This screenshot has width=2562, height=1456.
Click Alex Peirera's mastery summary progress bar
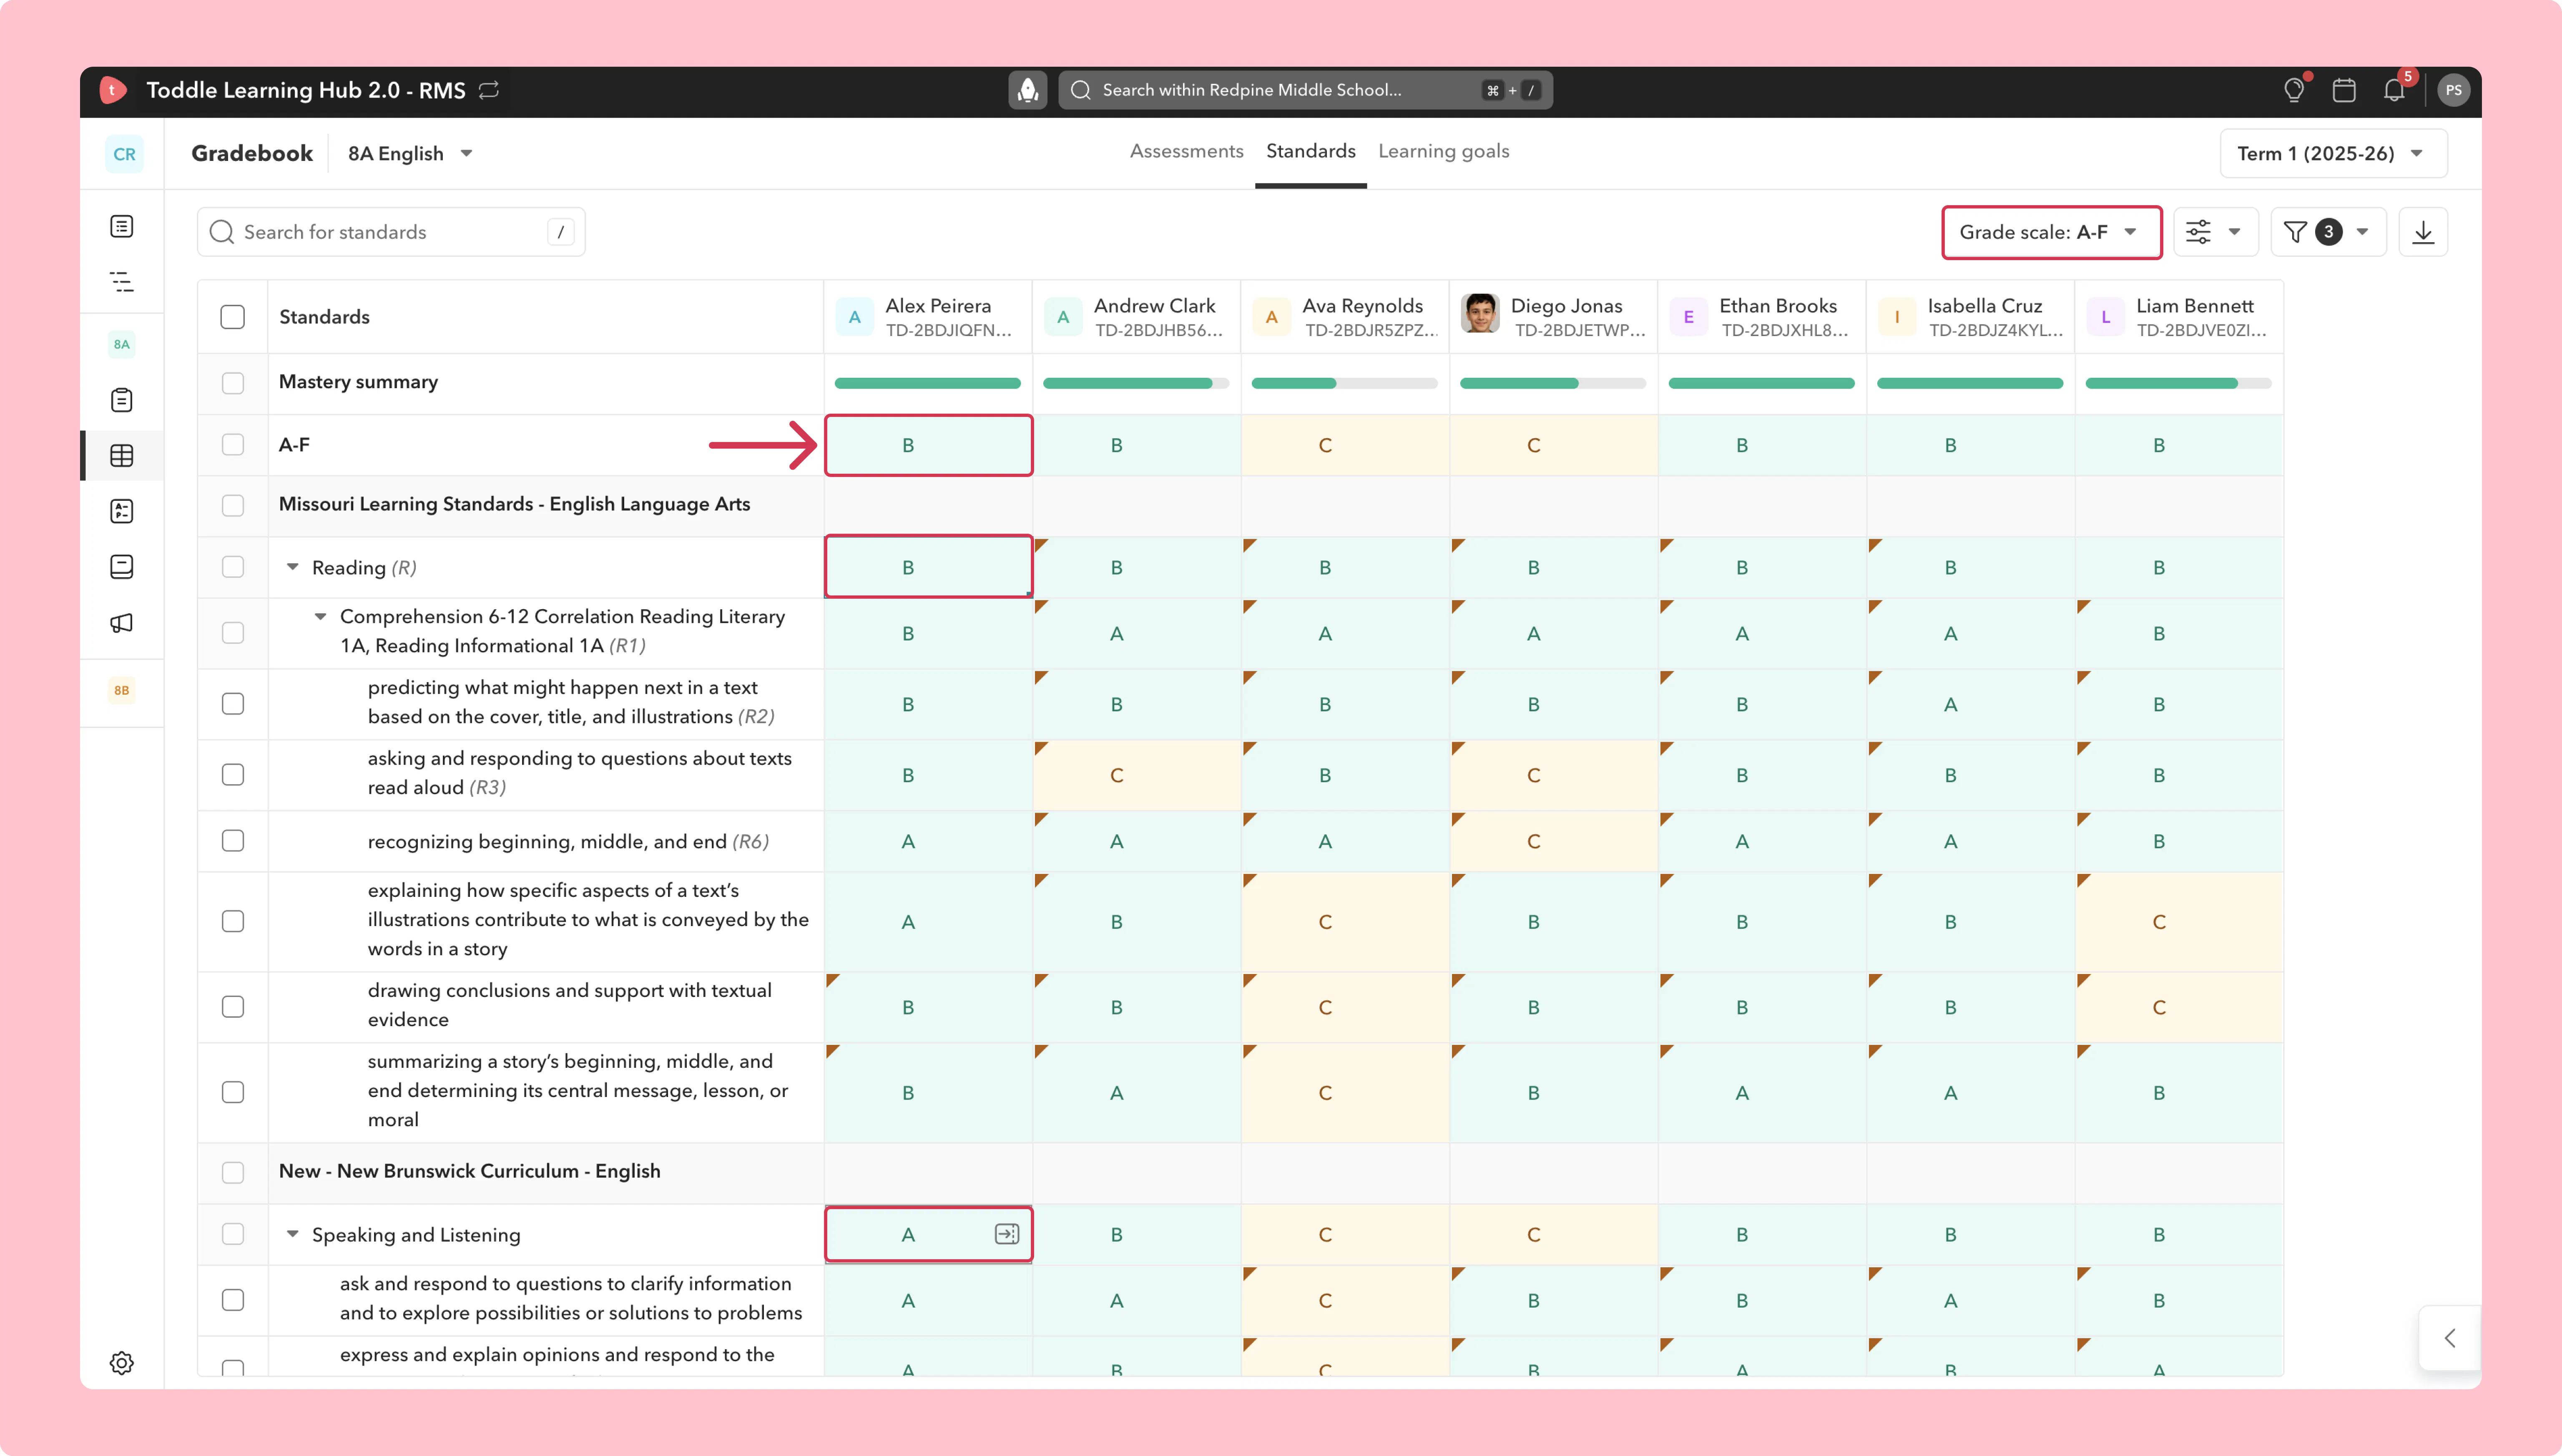(928, 383)
